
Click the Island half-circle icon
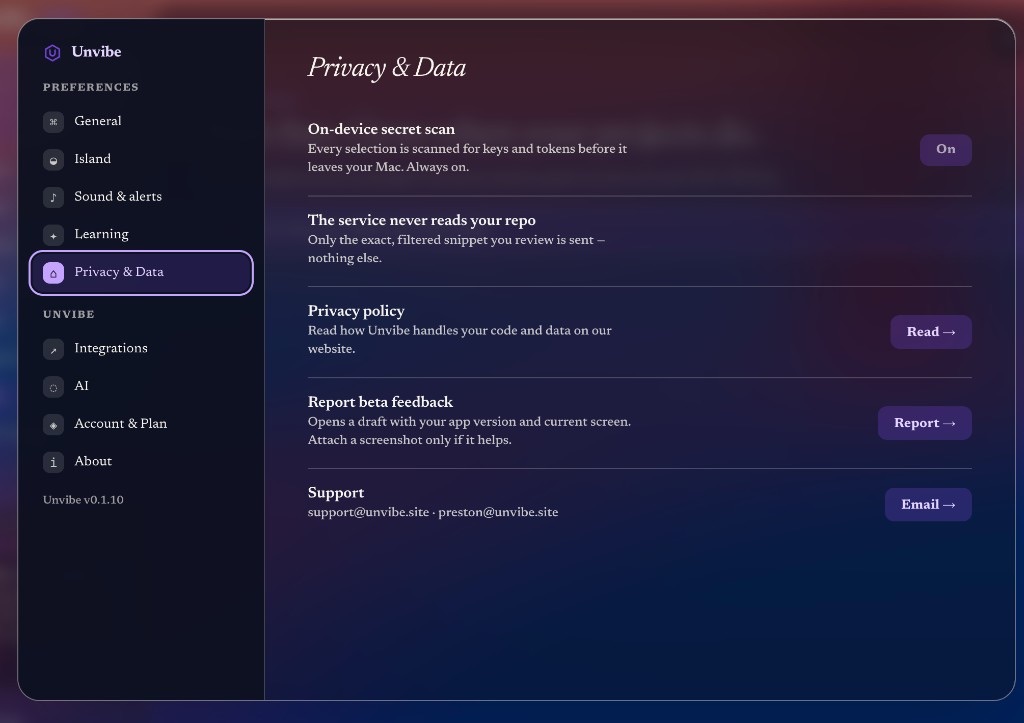(54, 159)
